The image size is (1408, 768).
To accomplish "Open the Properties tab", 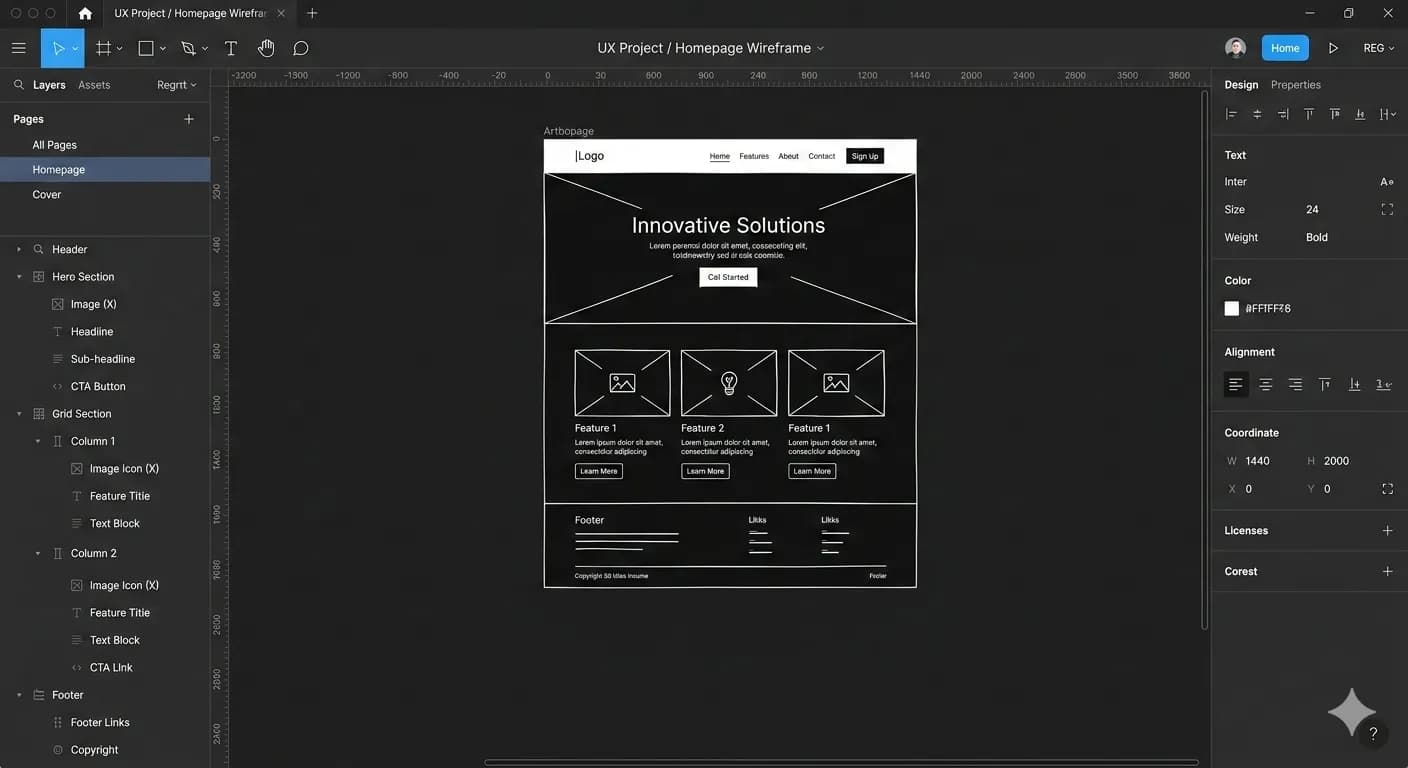I will pyautogui.click(x=1295, y=84).
